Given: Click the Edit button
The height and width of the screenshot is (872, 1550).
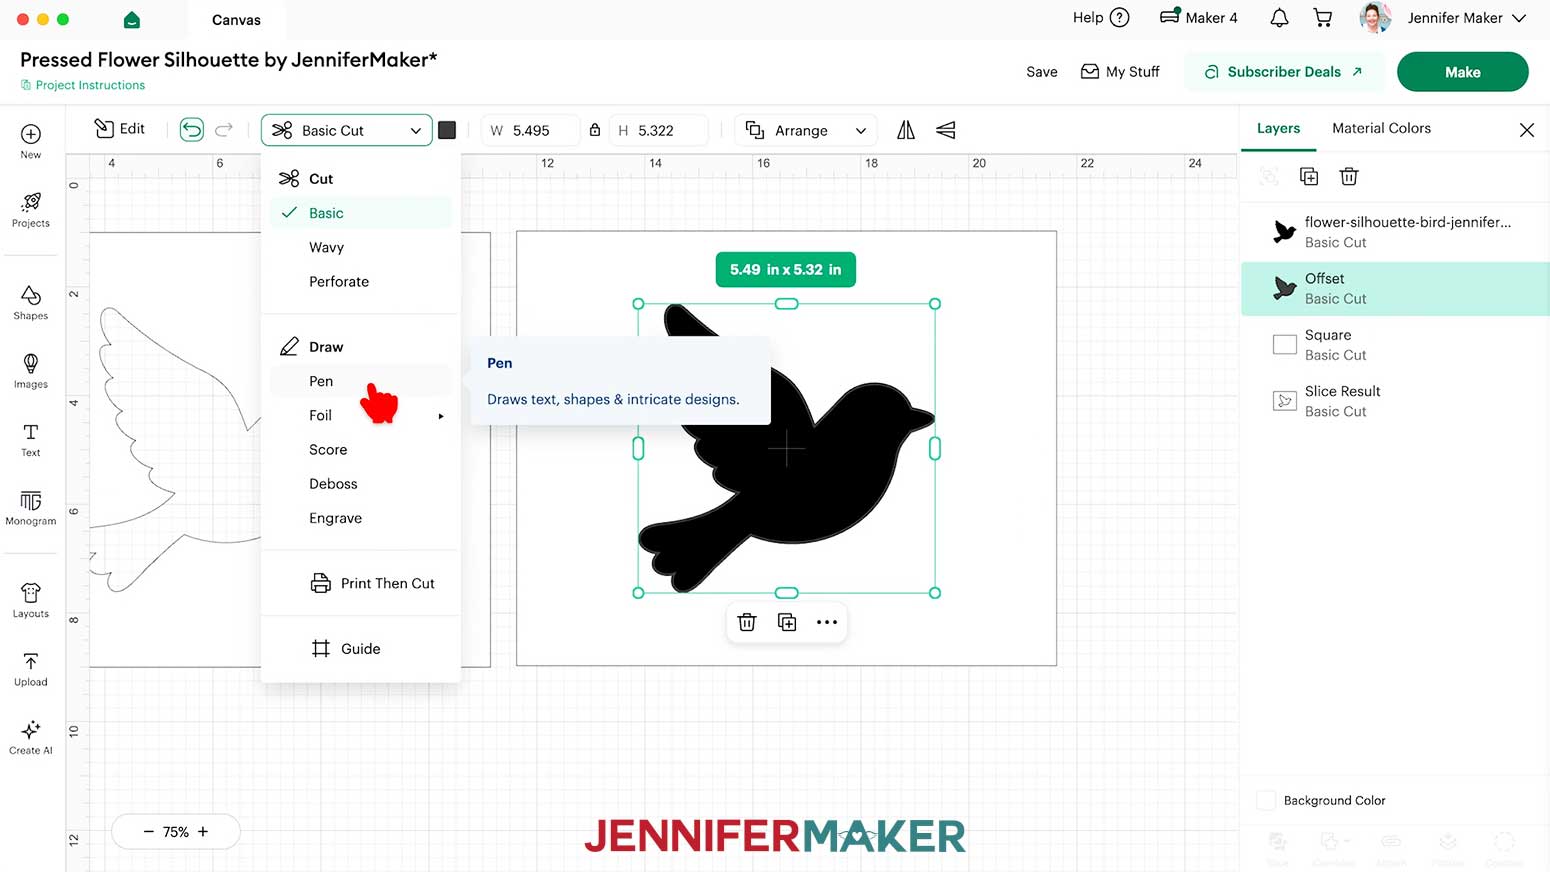Looking at the screenshot, I should [119, 129].
